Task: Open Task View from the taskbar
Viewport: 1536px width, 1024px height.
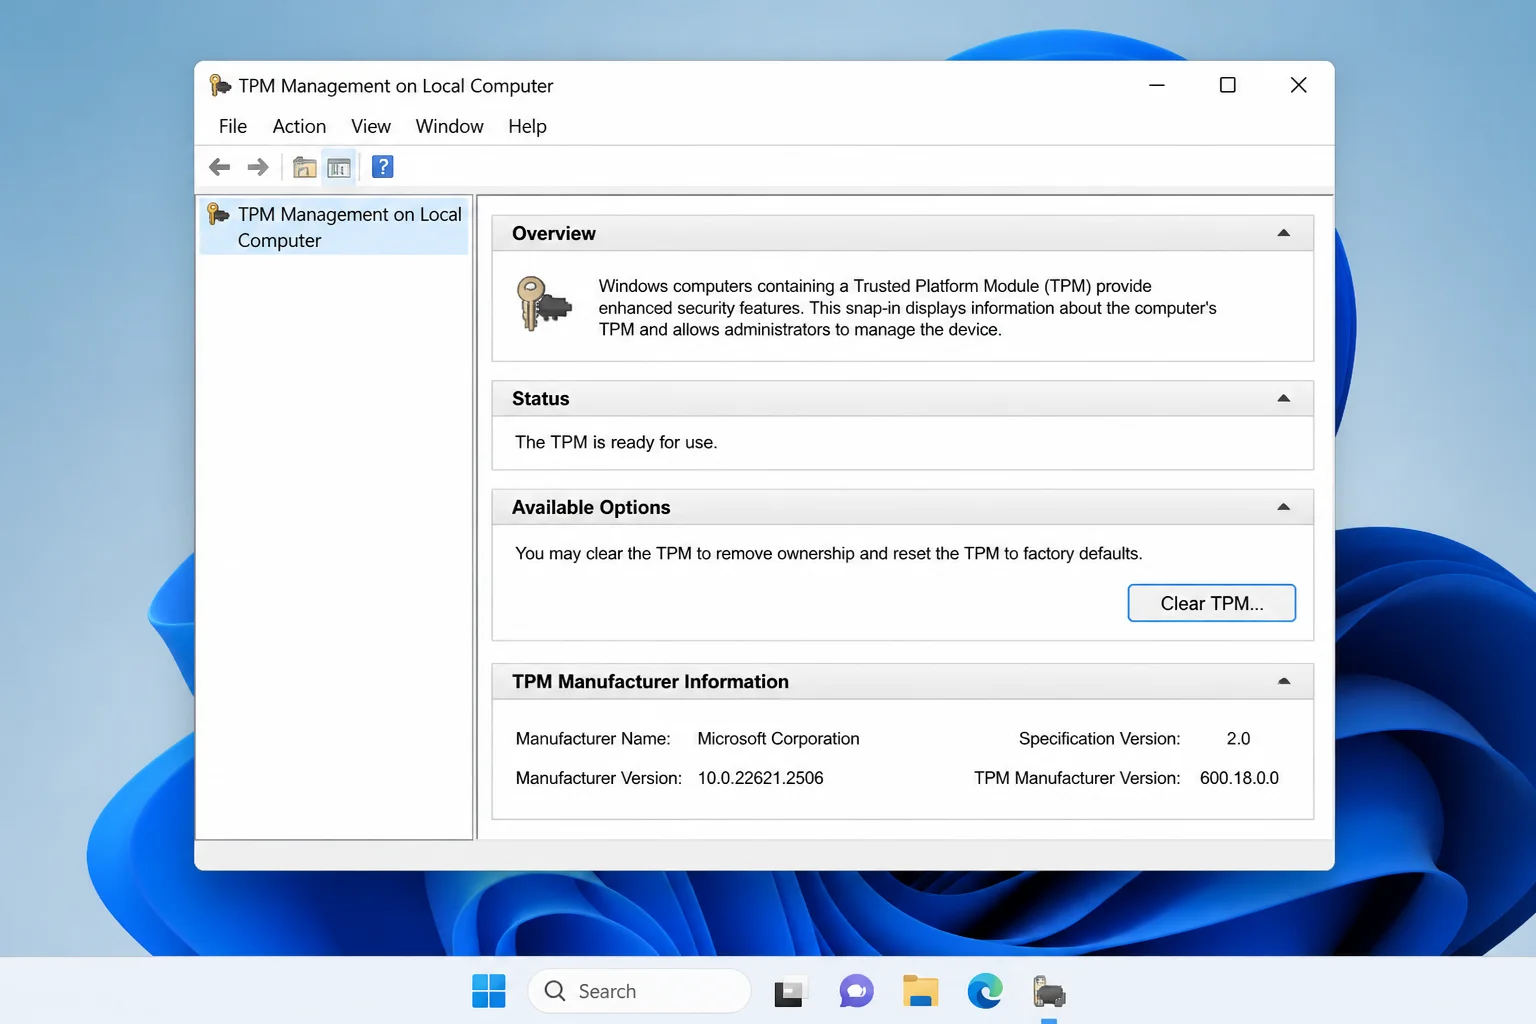Action: coord(789,991)
